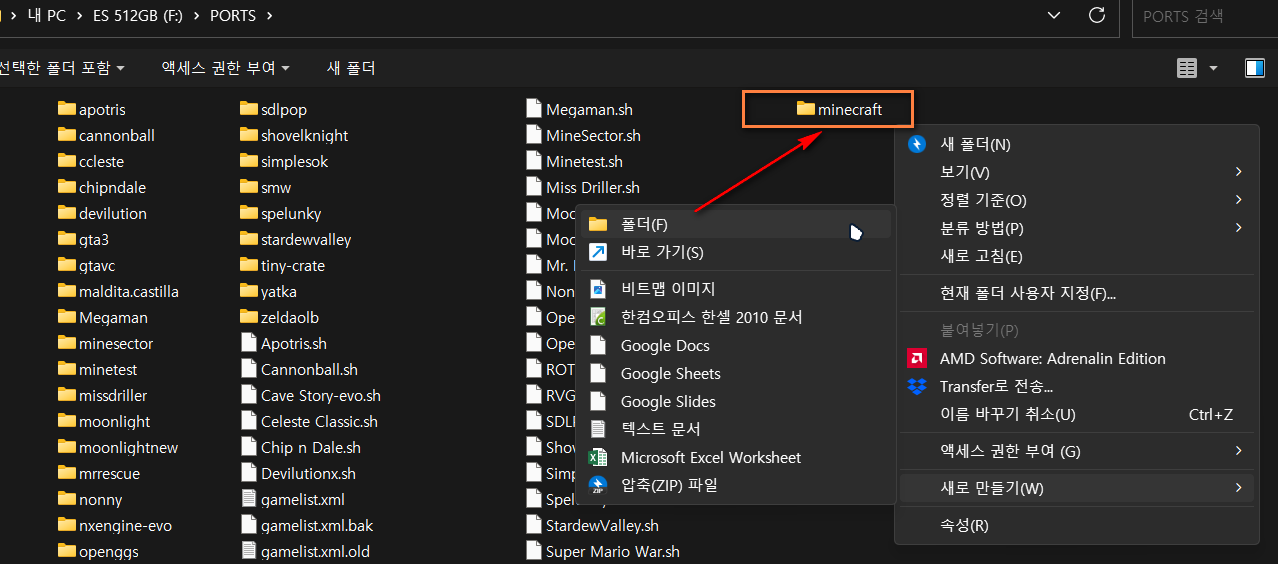
Task: Select the spelunky folder
Action: pos(280,213)
